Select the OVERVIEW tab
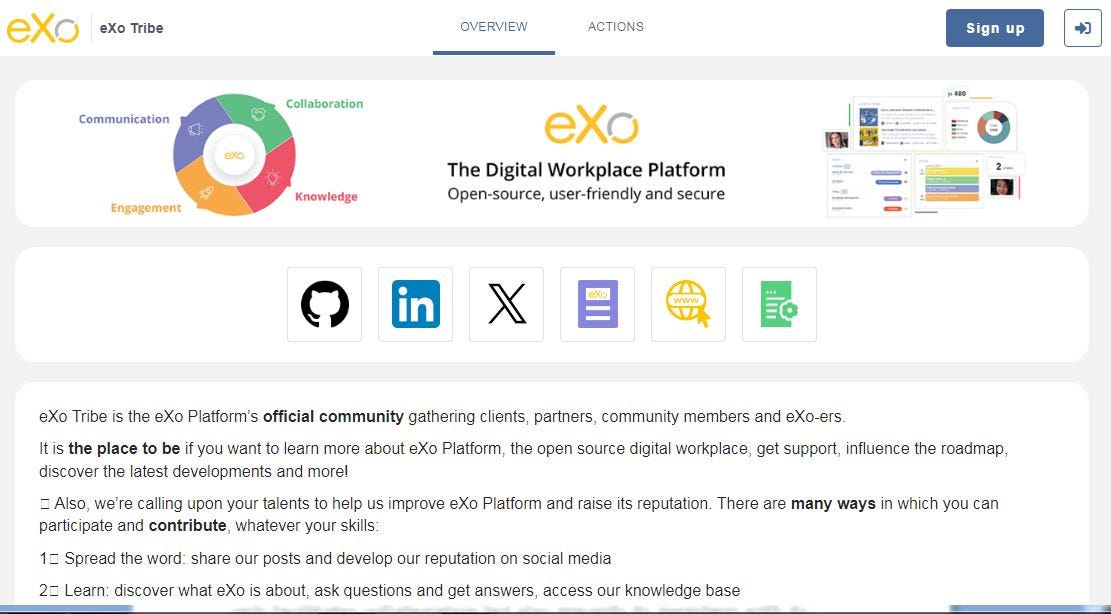1111x614 pixels. click(x=493, y=27)
